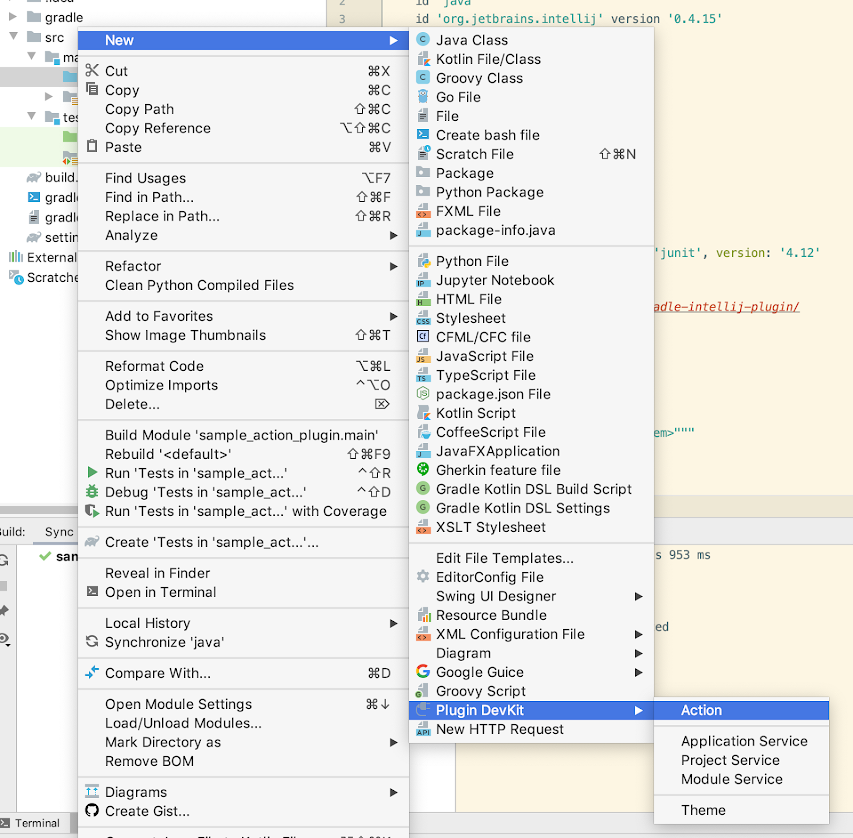Screen dimensions: 853x838
Task: Choose Find Usages
Action: point(243,178)
